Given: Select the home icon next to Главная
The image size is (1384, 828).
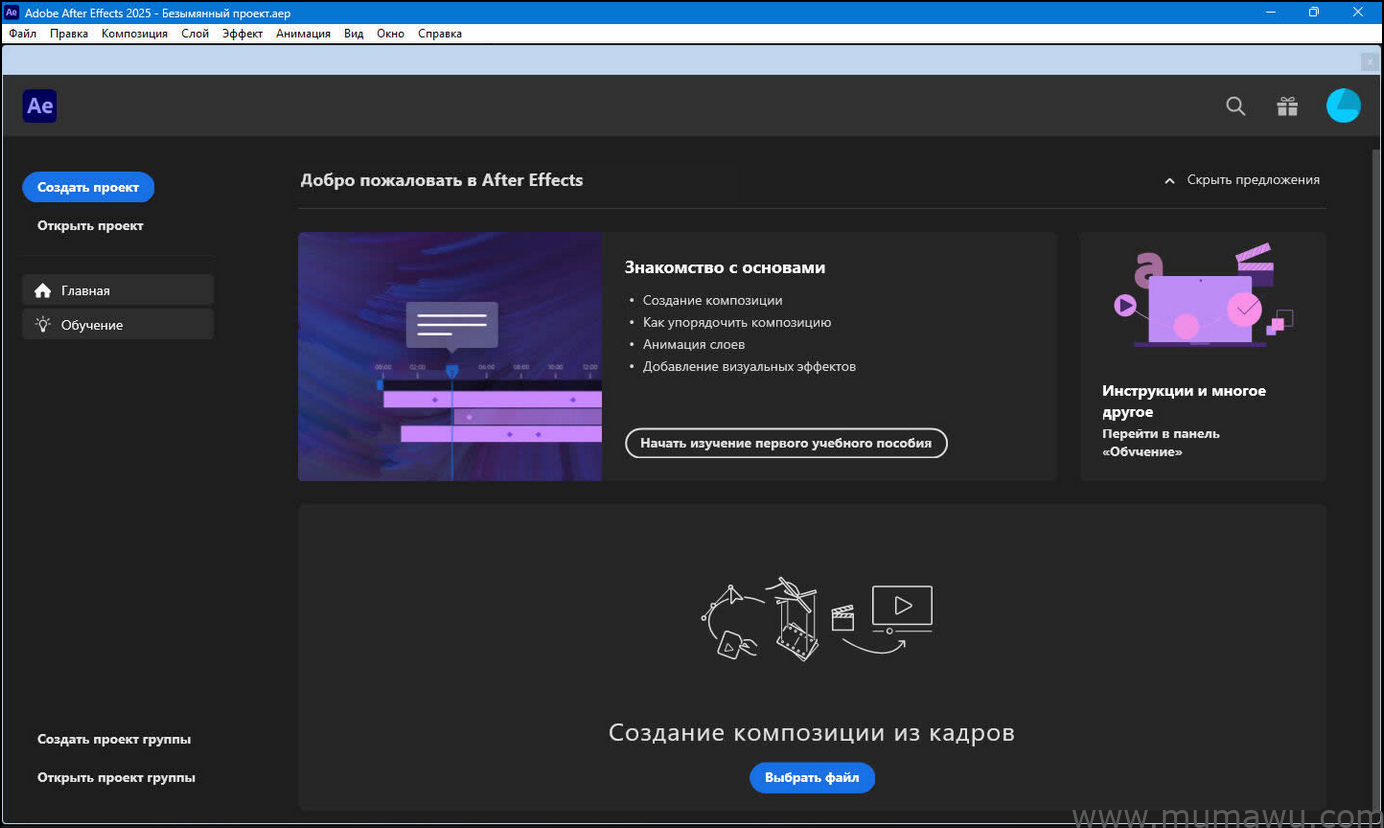Looking at the screenshot, I should pyautogui.click(x=42, y=290).
